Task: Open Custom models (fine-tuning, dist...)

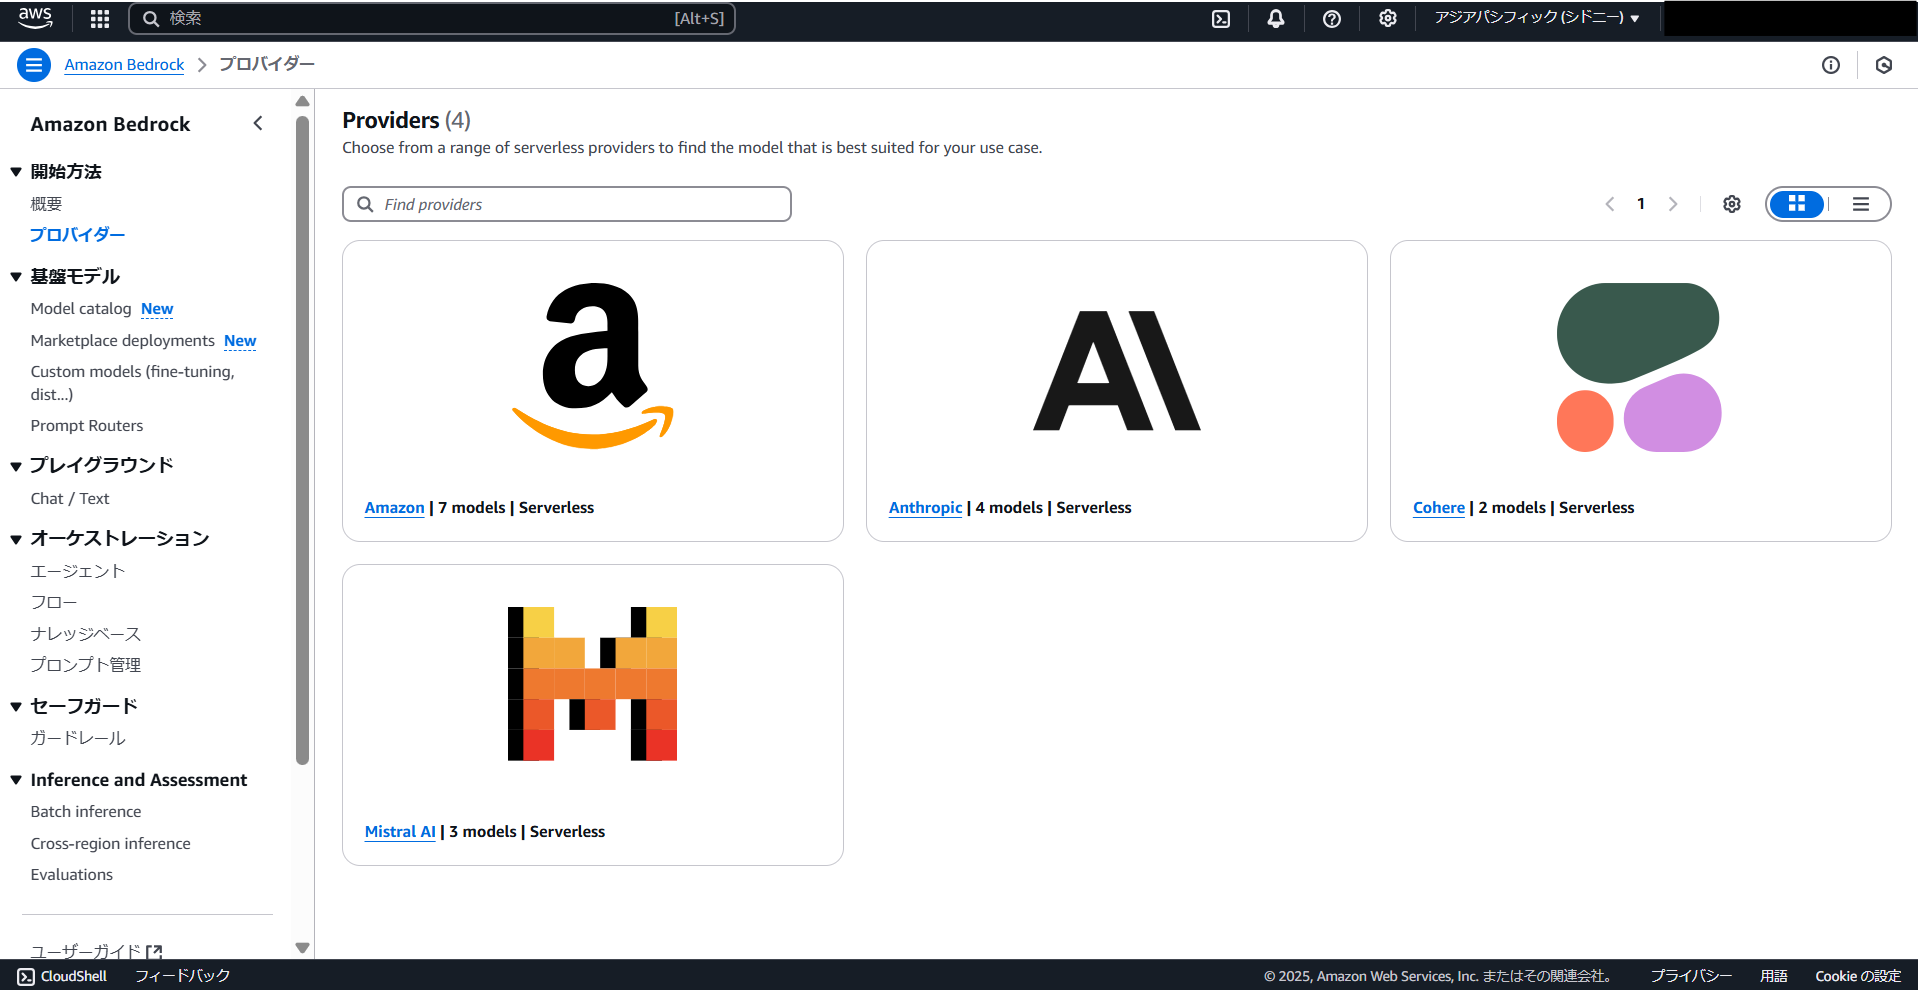Action: pyautogui.click(x=133, y=382)
